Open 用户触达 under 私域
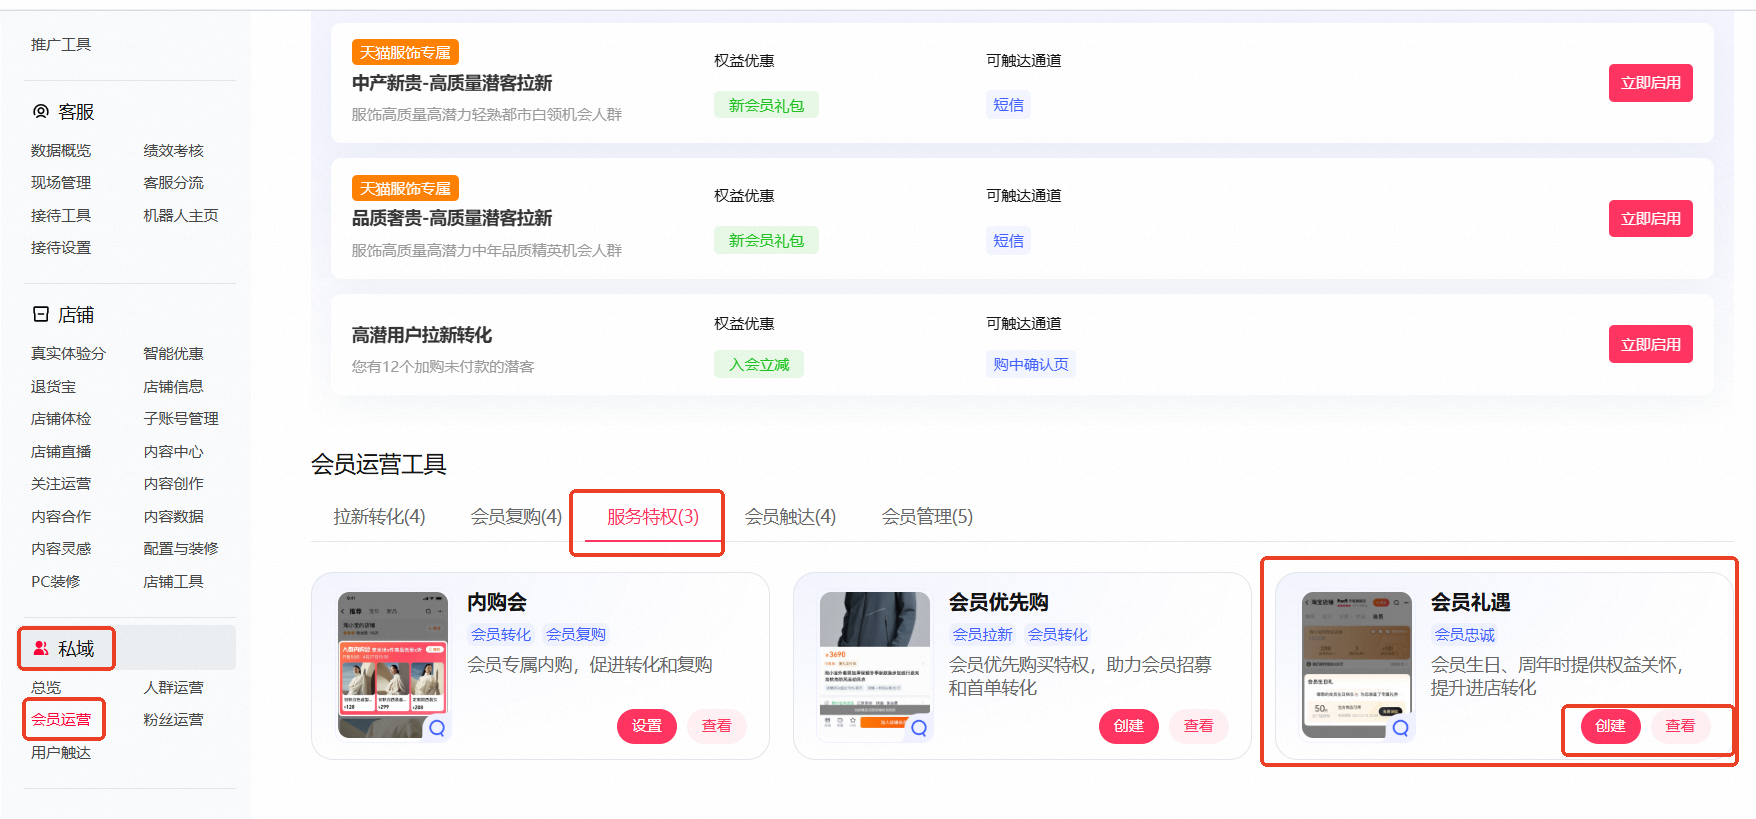This screenshot has width=1756, height=819. (x=61, y=753)
